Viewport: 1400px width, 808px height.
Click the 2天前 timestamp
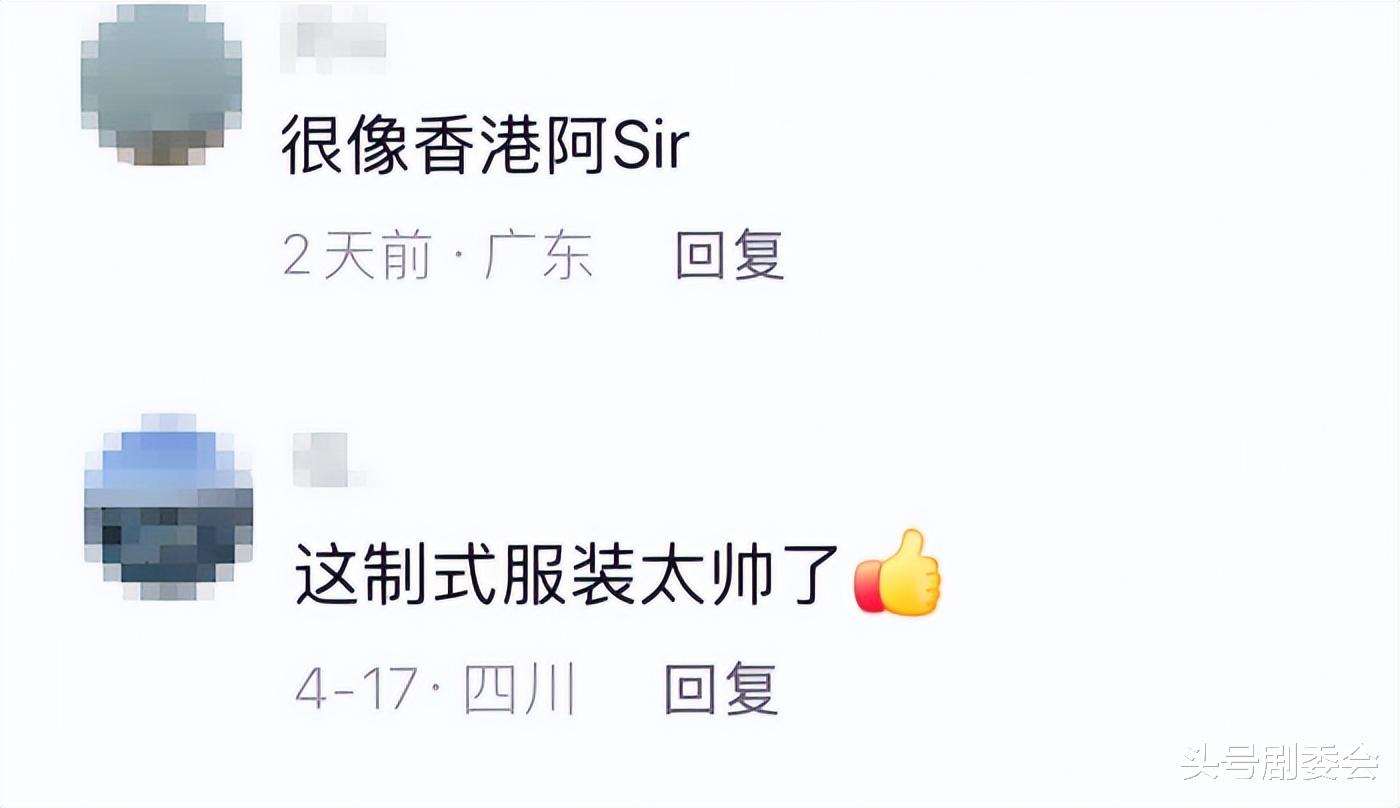(358, 256)
